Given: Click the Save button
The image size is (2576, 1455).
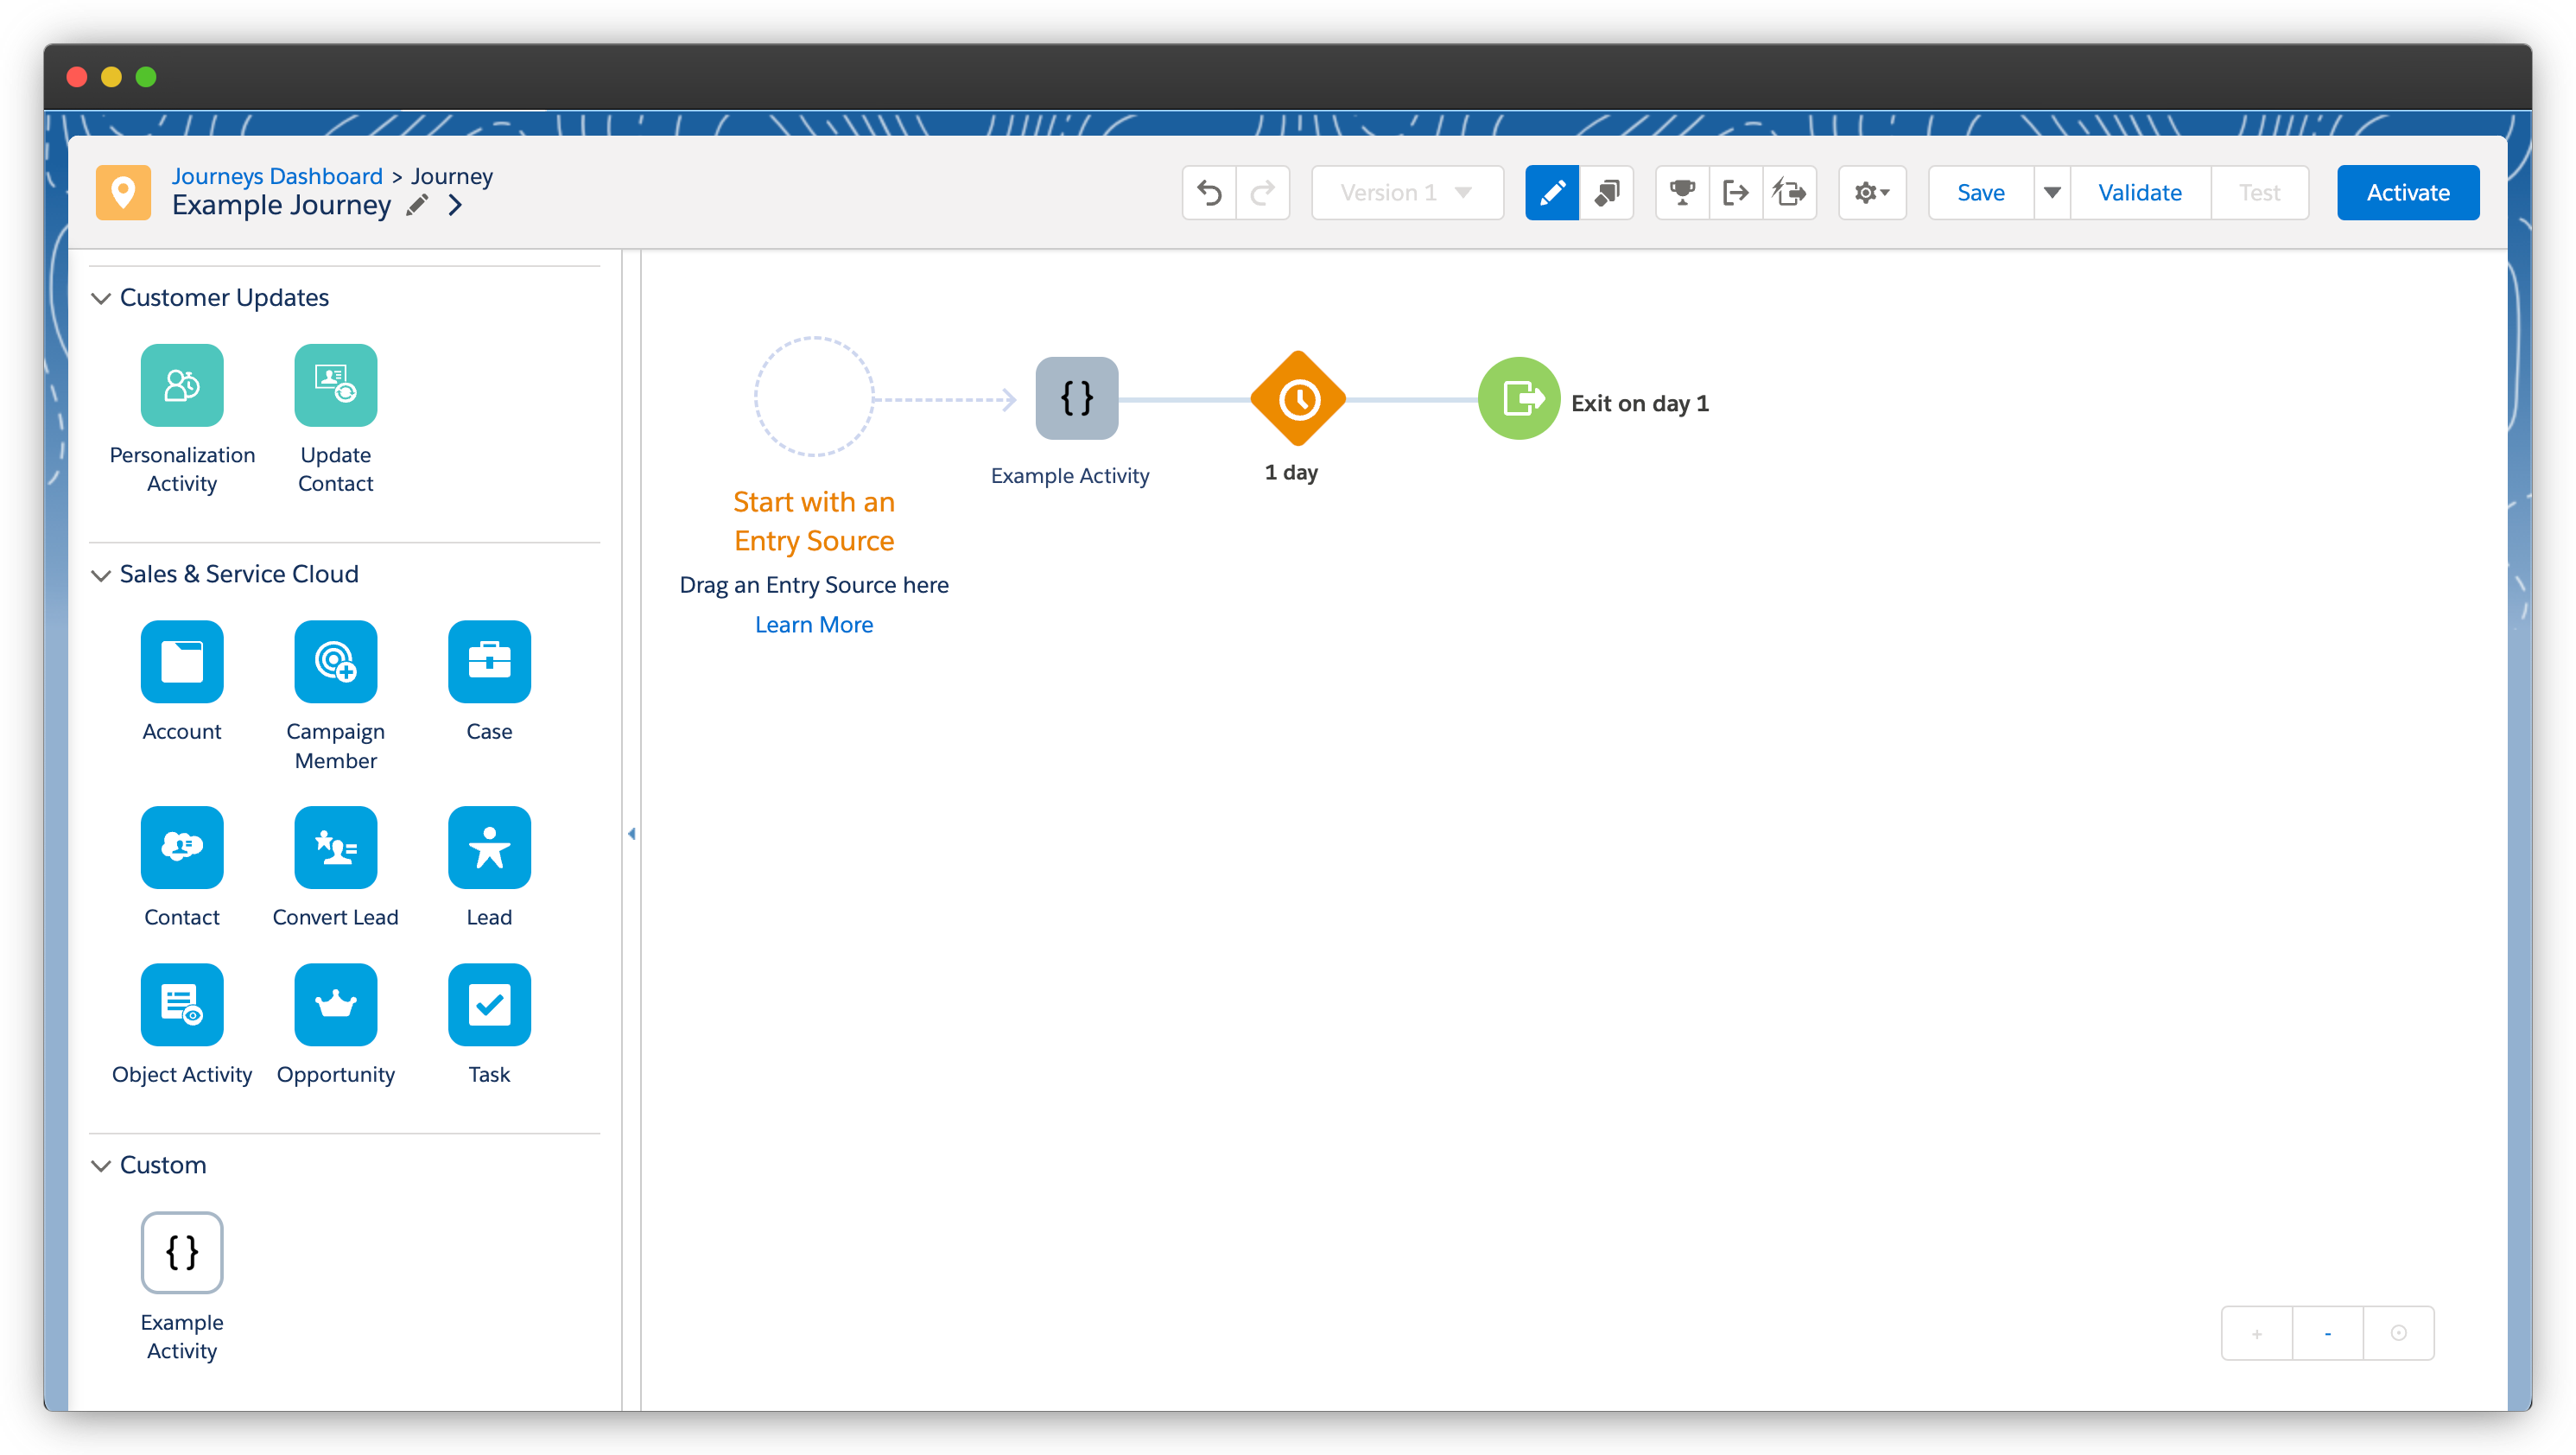Looking at the screenshot, I should (1980, 192).
